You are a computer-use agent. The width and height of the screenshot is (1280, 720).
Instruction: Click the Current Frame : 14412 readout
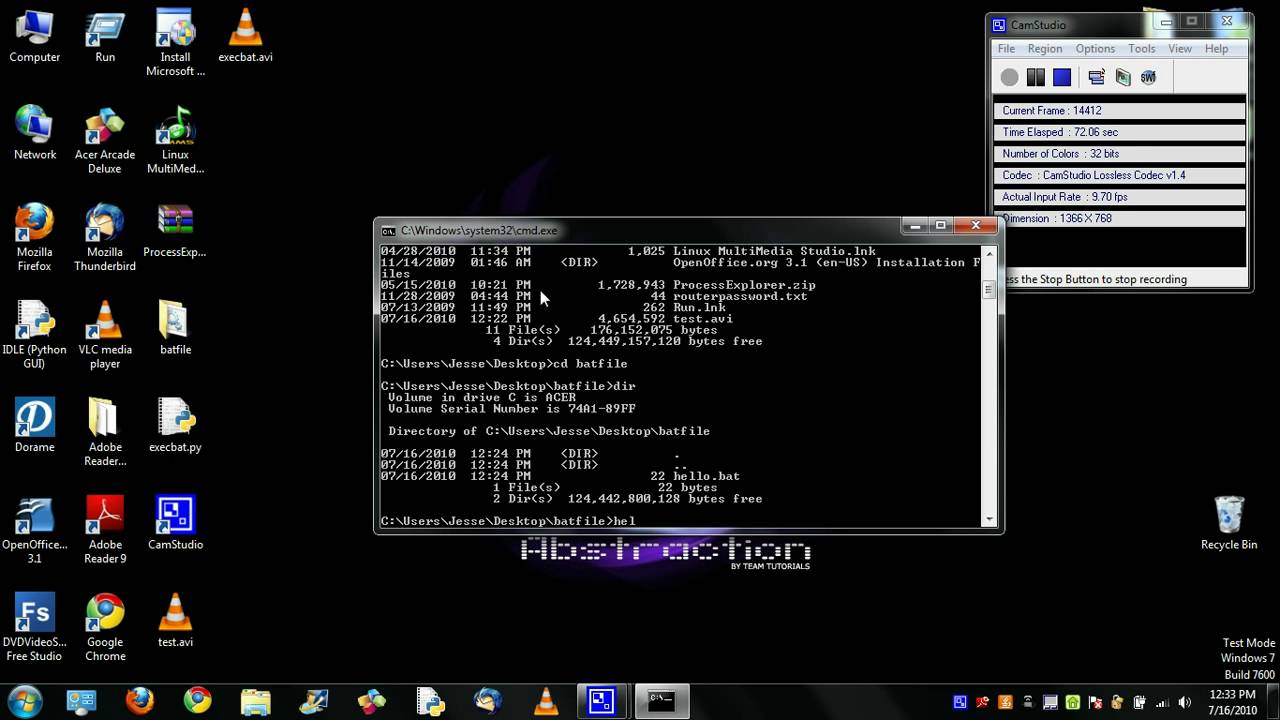[x=1120, y=111]
